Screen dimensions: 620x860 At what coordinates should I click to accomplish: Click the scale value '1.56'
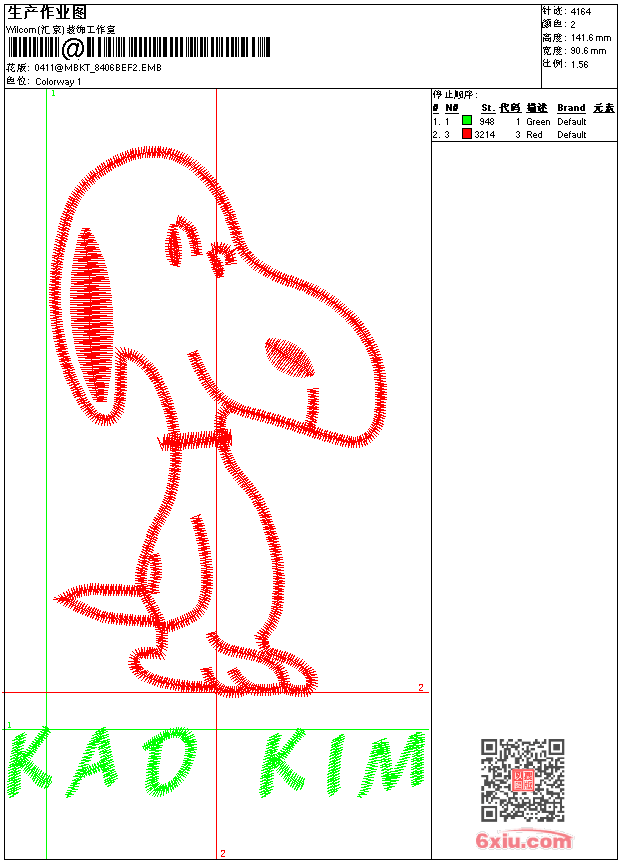(x=579, y=64)
